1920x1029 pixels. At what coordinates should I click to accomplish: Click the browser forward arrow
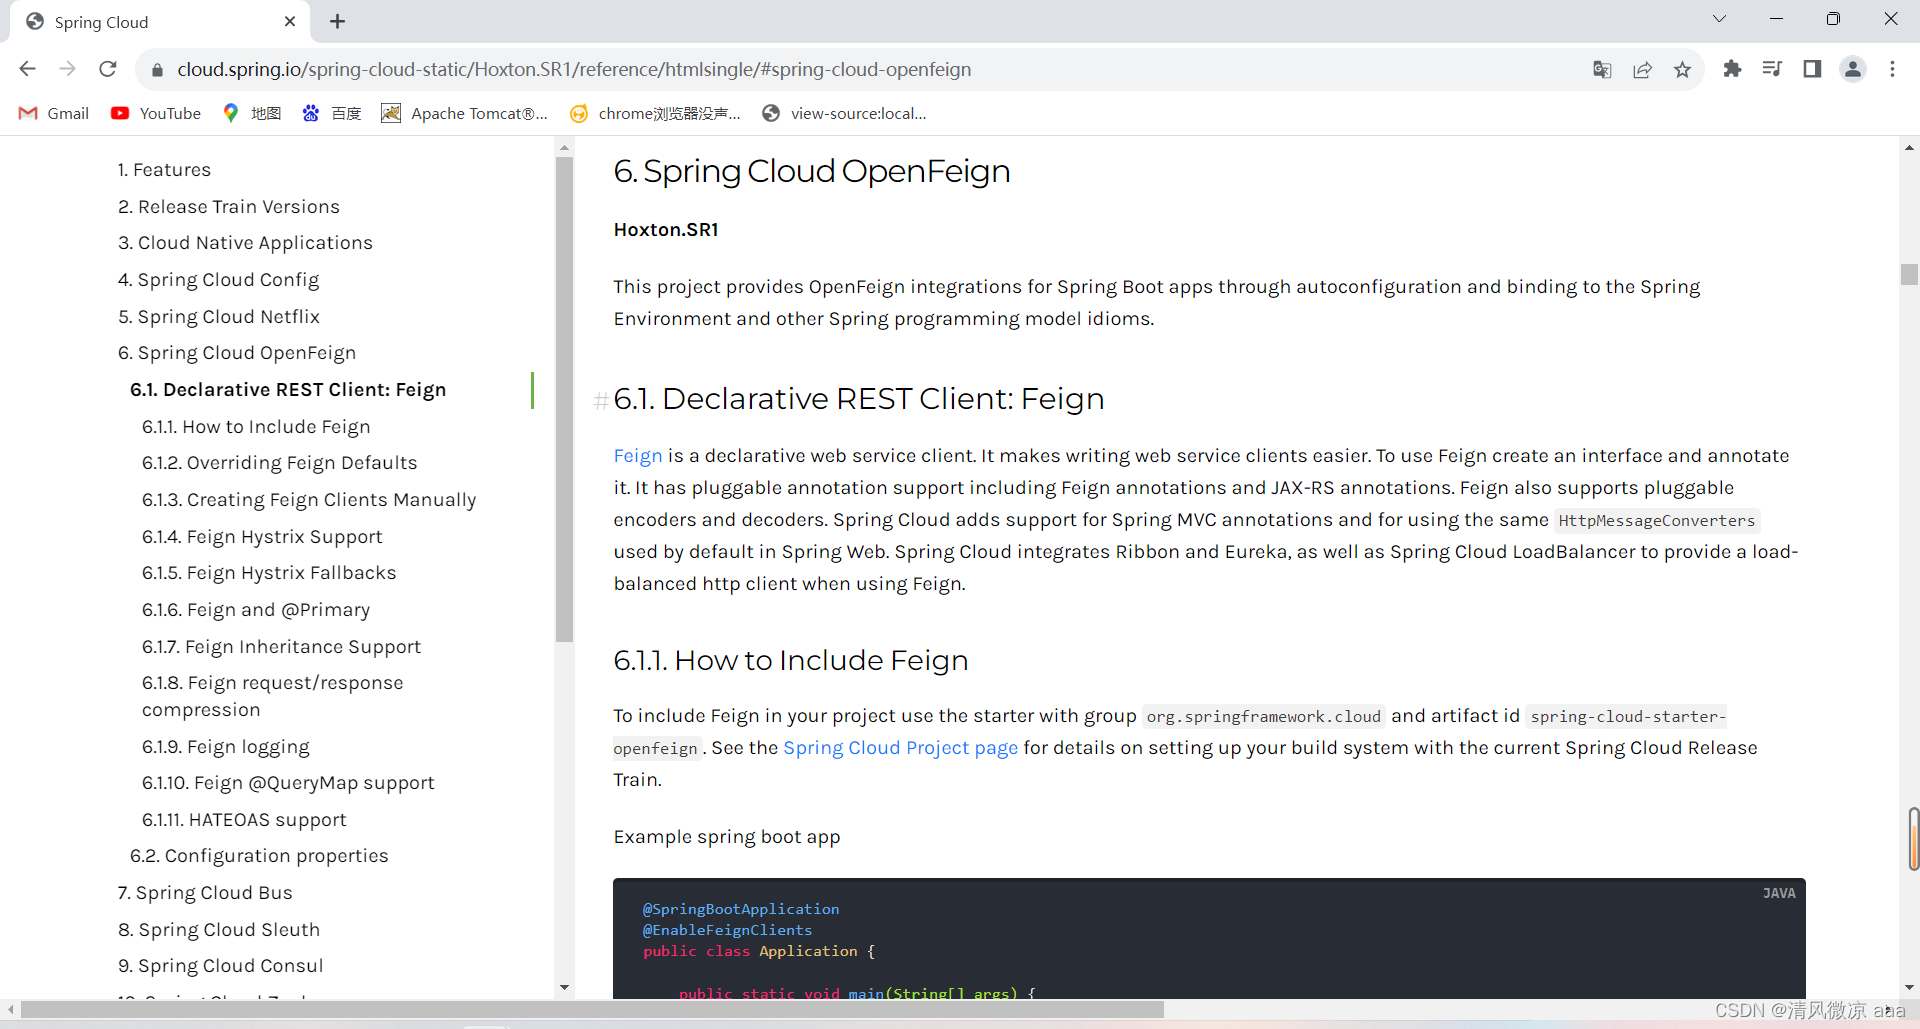[67, 69]
